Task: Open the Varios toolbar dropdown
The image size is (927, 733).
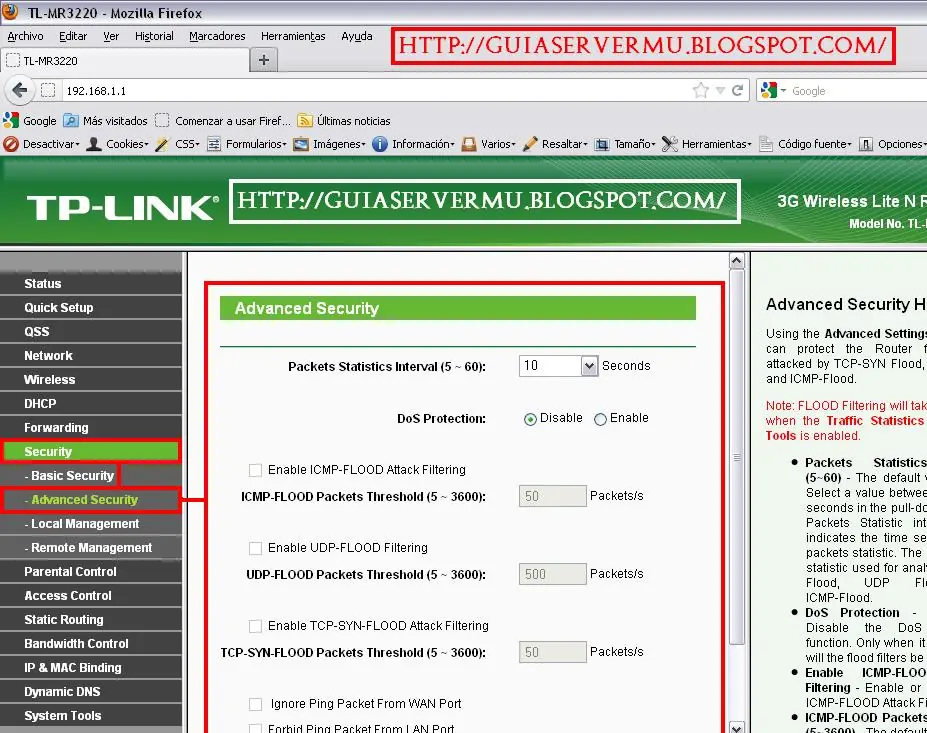Action: coord(488,144)
